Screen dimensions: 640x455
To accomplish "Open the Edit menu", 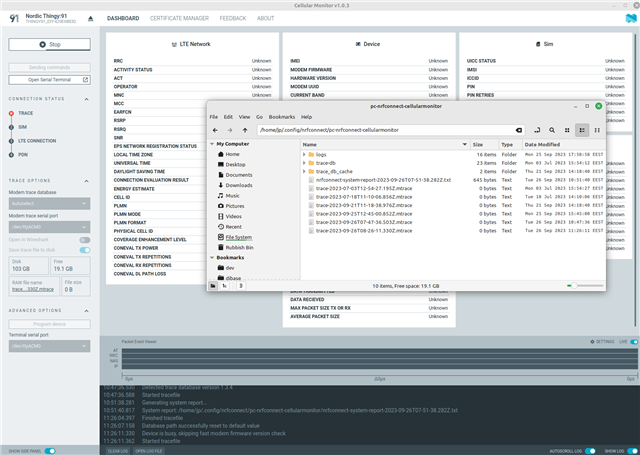I will (228, 117).
